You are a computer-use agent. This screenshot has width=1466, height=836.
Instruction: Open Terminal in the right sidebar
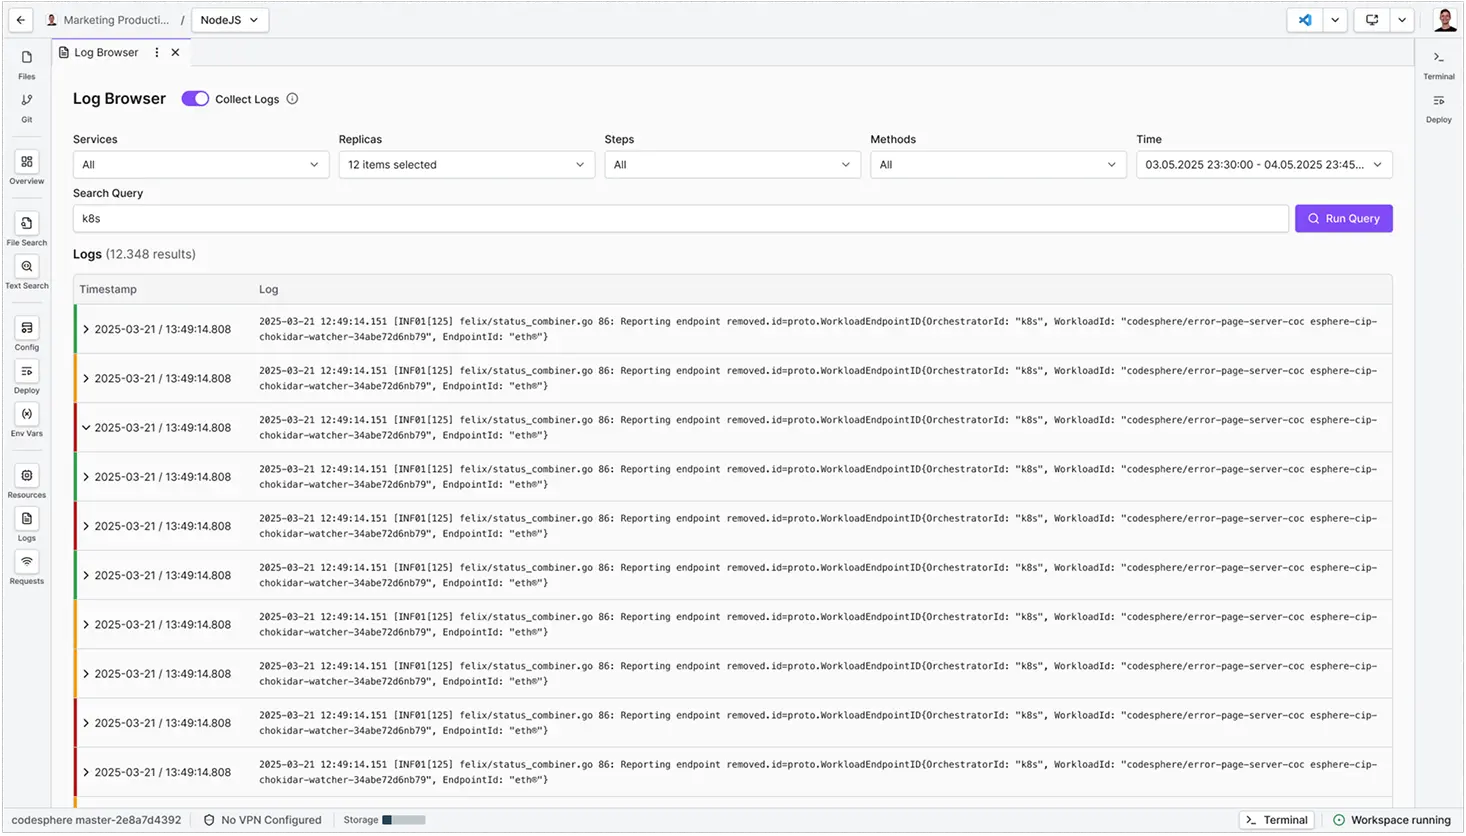[1439, 65]
